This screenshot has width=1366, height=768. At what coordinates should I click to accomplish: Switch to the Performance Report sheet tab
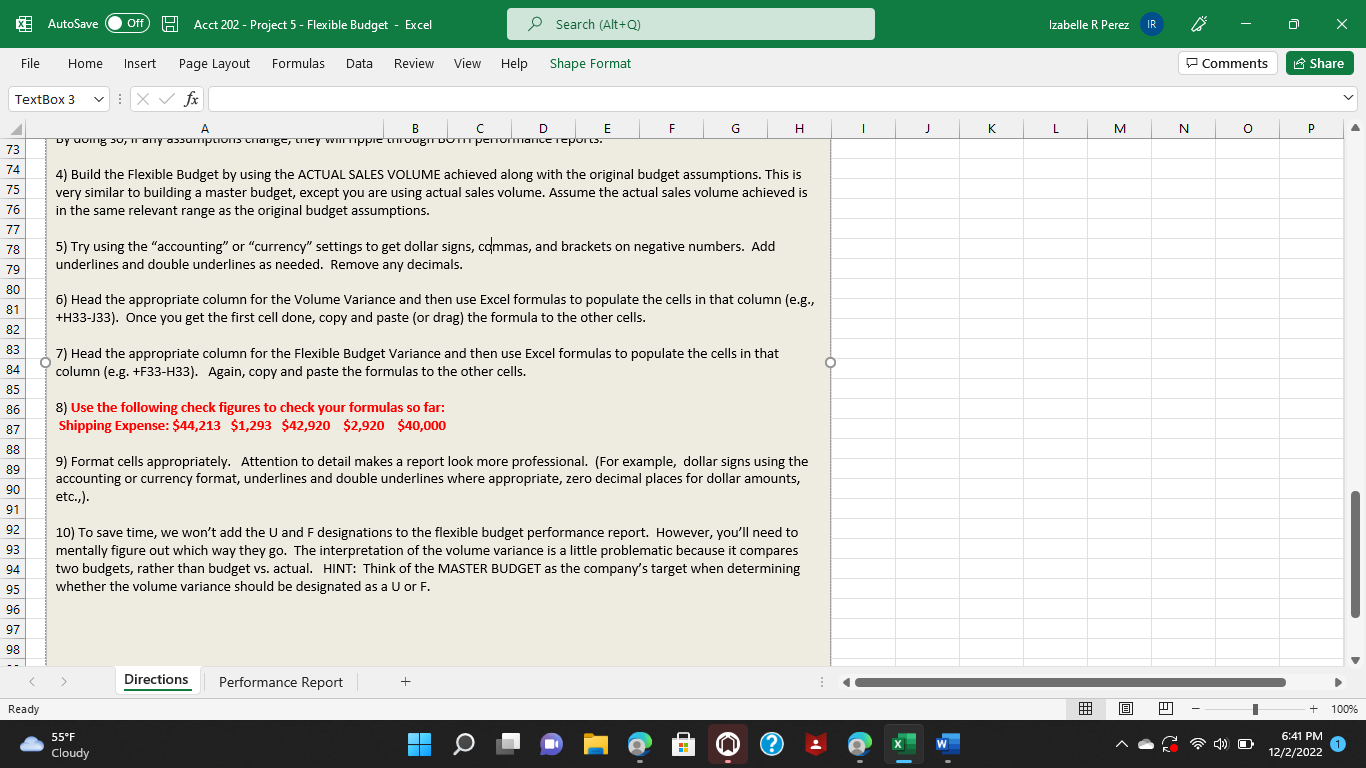[x=280, y=682]
